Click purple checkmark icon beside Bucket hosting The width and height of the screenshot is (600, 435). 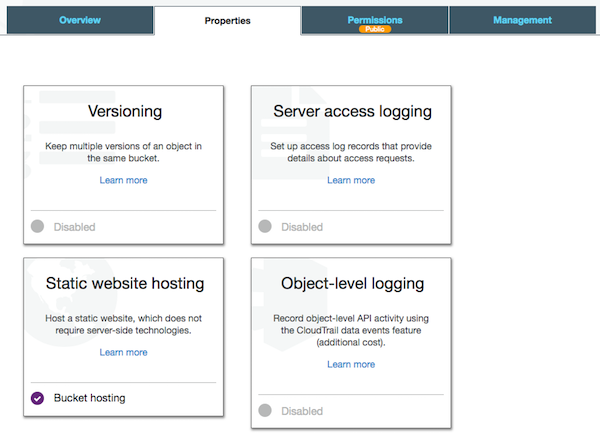click(38, 398)
